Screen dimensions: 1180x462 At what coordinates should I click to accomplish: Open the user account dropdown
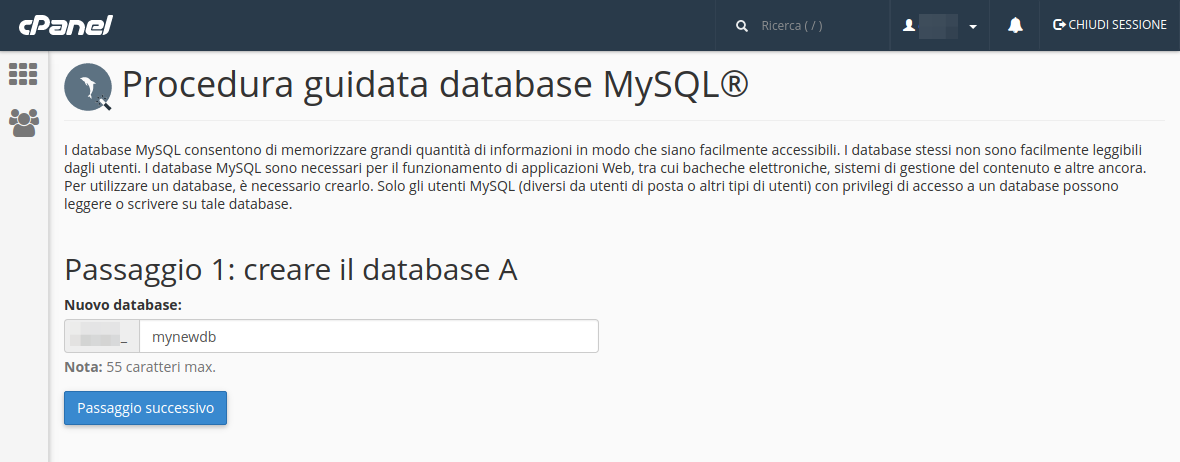click(x=939, y=26)
